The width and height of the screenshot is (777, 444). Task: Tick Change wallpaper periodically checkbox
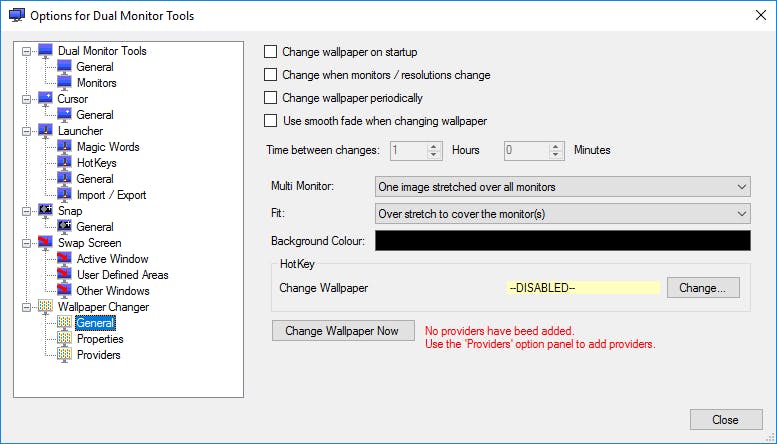pos(270,98)
